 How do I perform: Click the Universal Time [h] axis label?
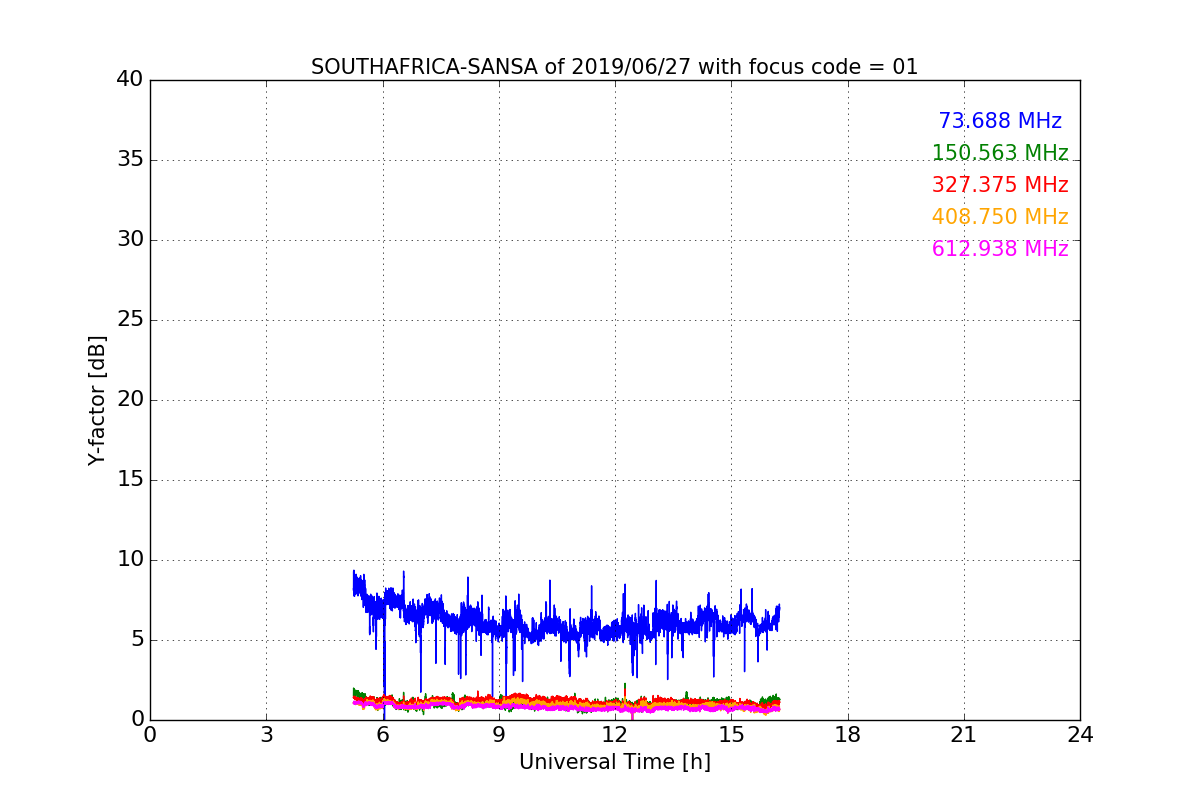[x=615, y=762]
